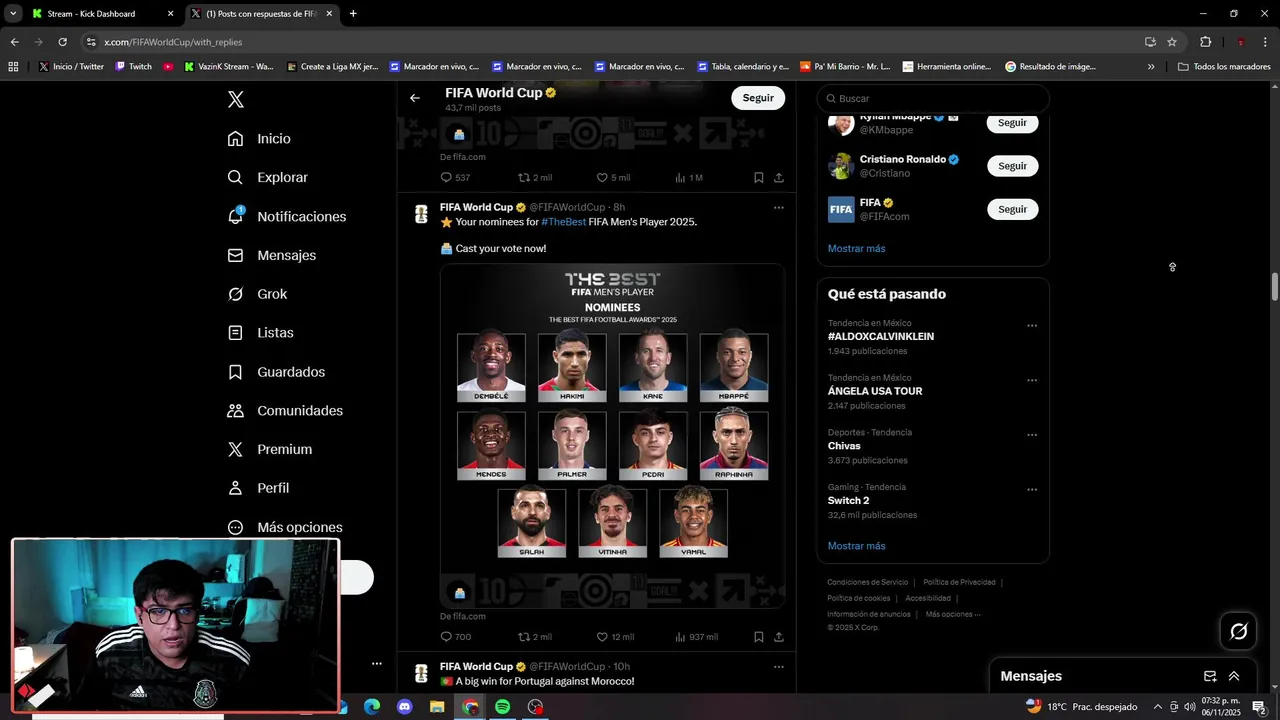1280x720 pixels.
Task: Open The Best nominees image
Action: (612, 435)
